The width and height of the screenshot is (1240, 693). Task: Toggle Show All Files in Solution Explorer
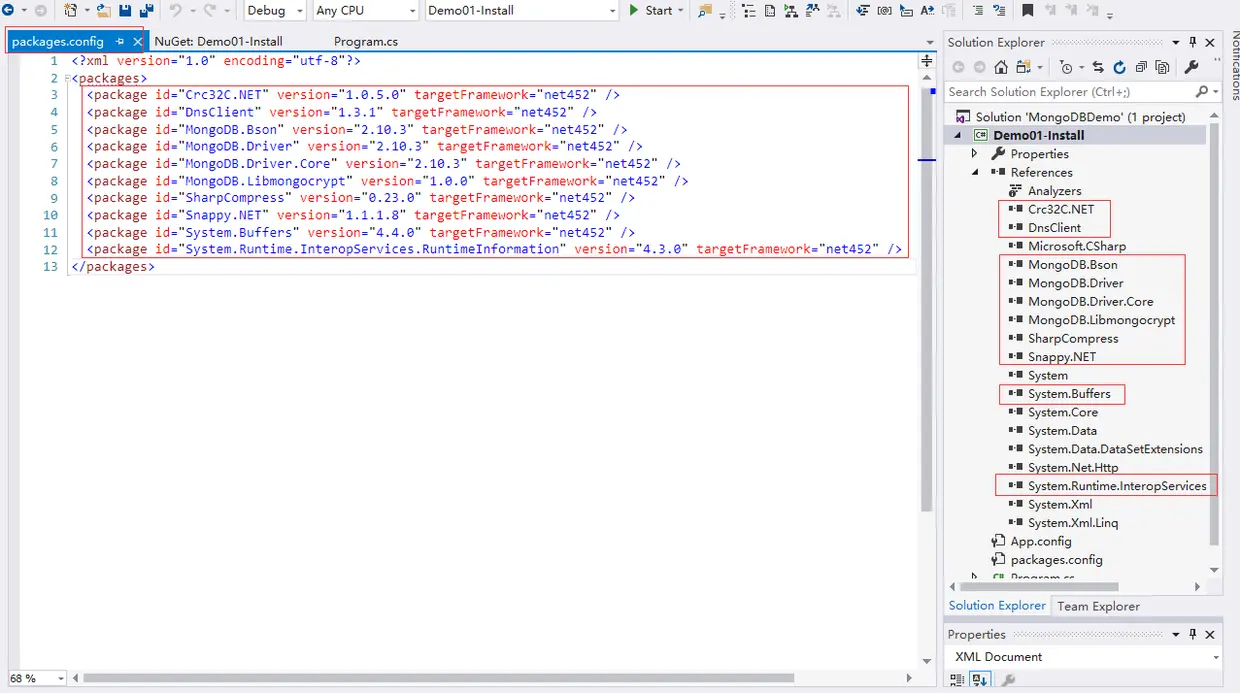pos(1162,67)
